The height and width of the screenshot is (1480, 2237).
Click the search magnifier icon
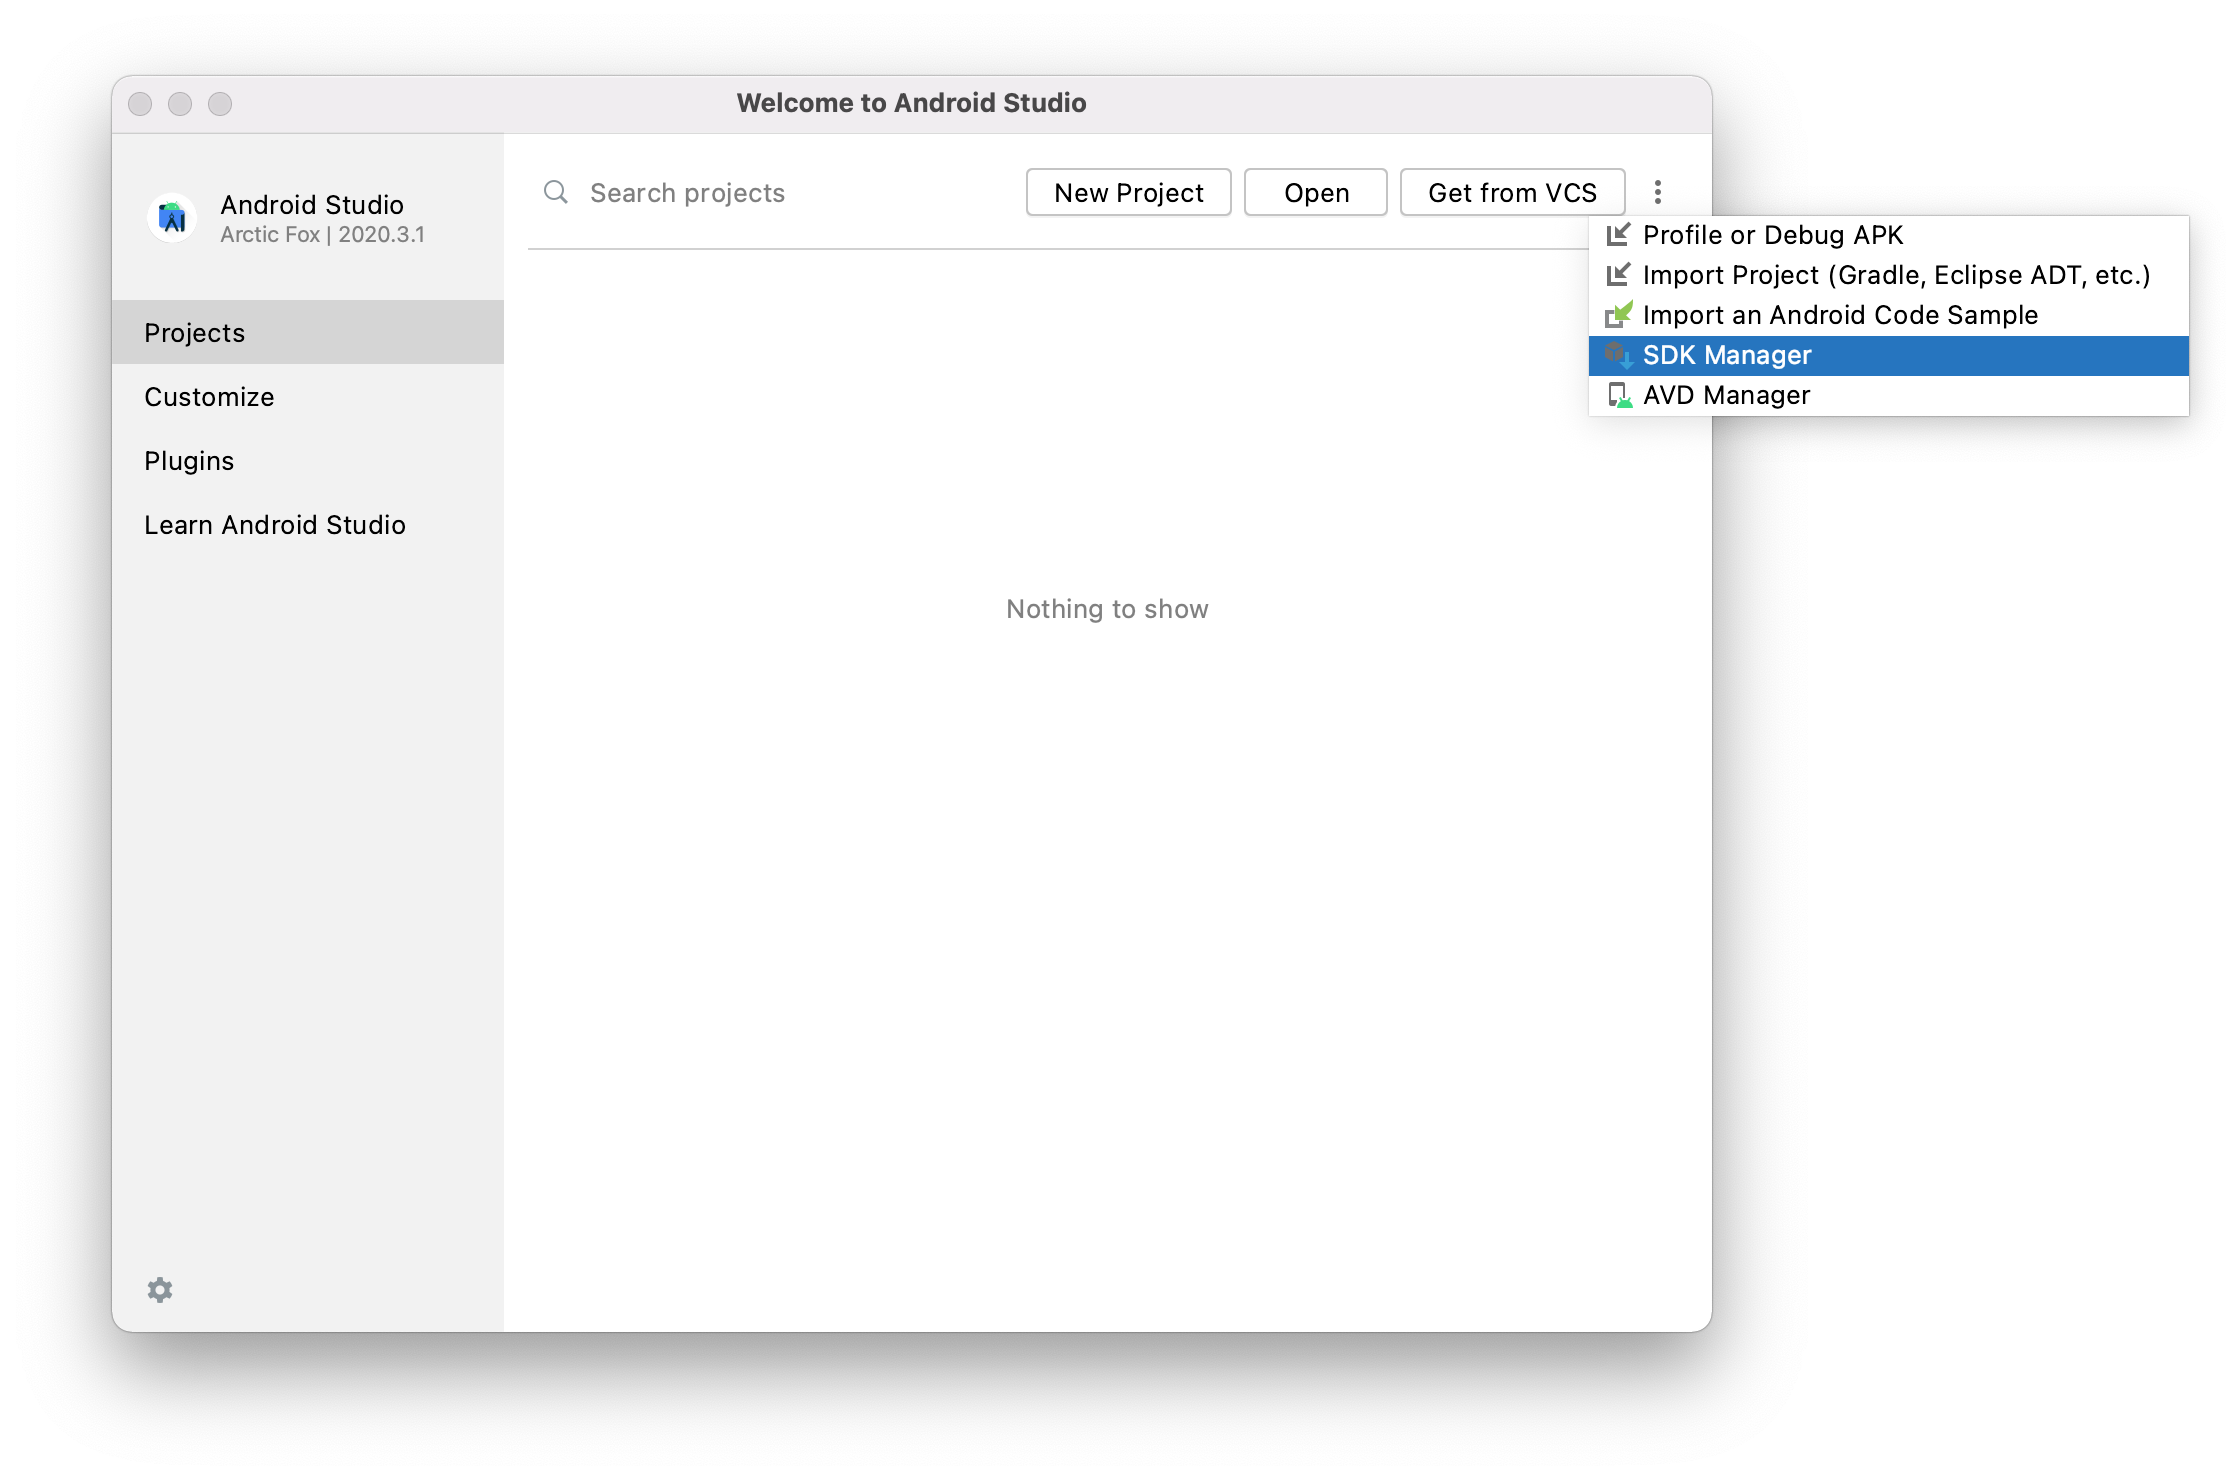pos(556,192)
